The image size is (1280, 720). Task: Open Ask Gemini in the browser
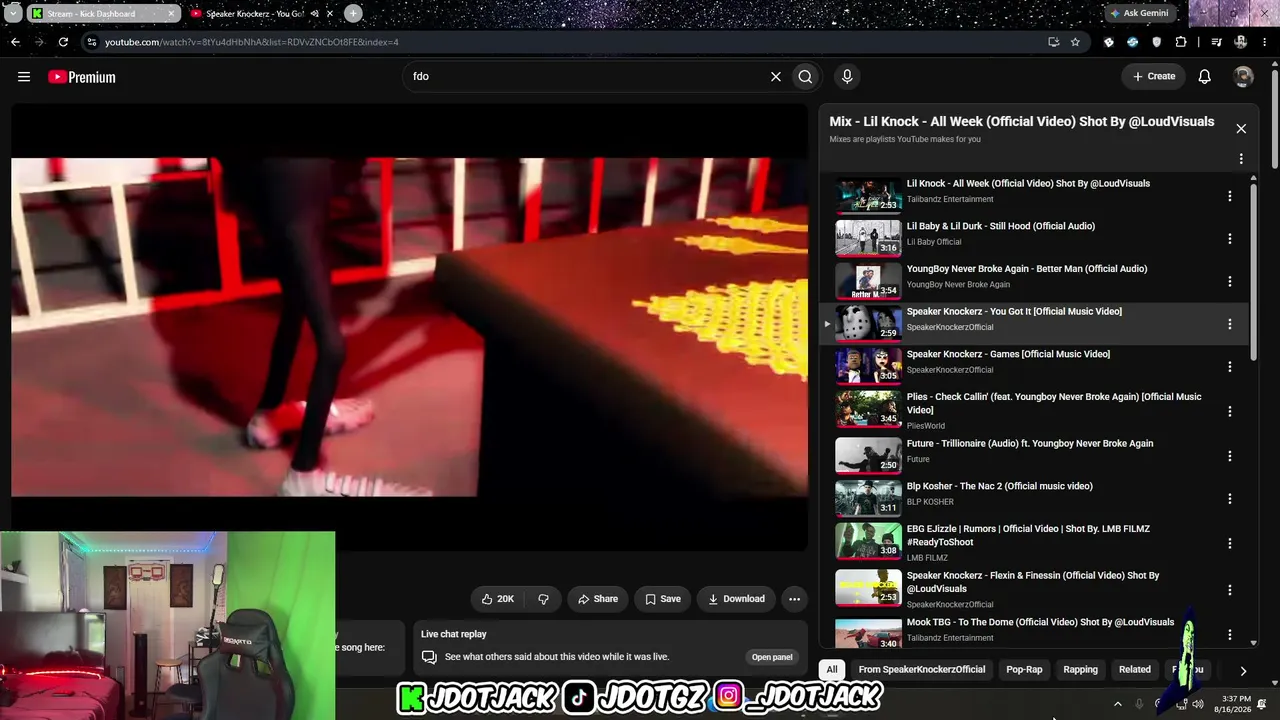click(1139, 13)
